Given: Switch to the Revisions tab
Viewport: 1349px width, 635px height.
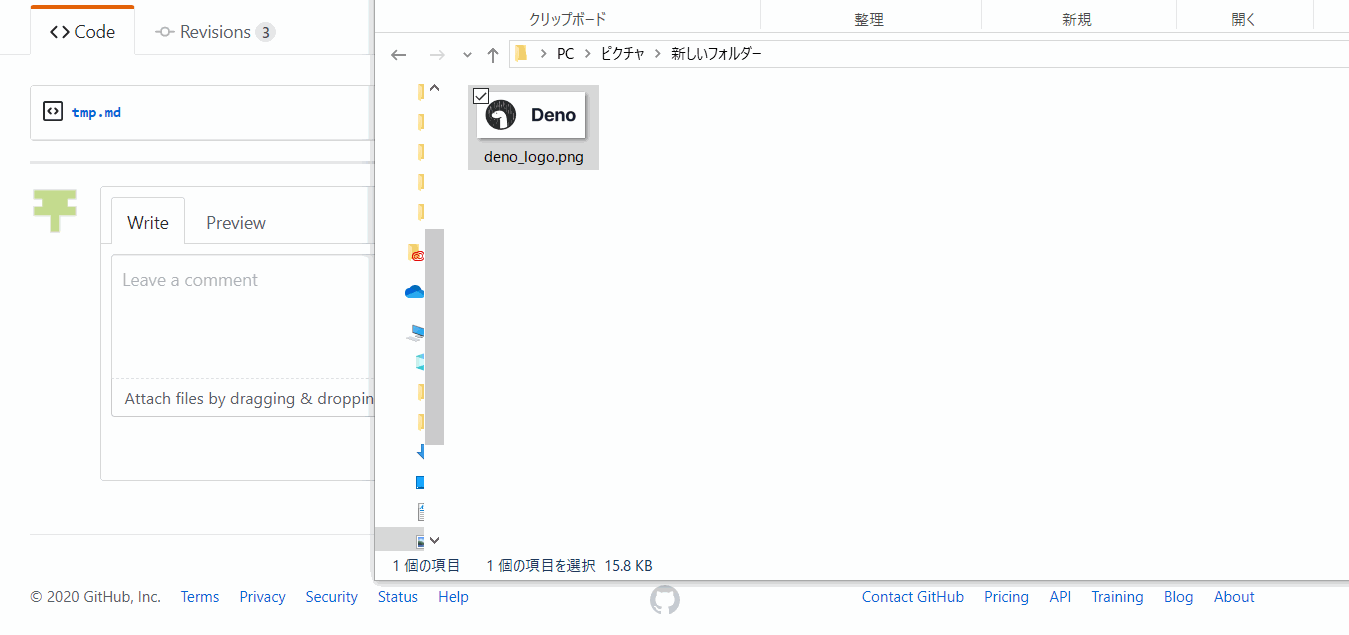Looking at the screenshot, I should coord(215,32).
